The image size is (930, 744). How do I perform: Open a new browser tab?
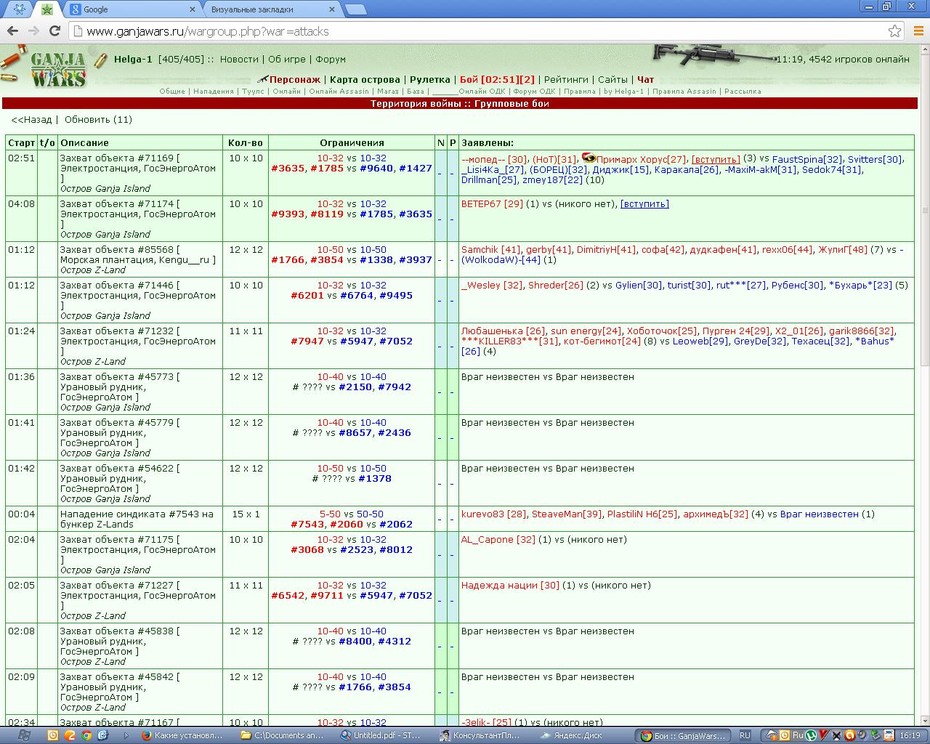coord(355,9)
